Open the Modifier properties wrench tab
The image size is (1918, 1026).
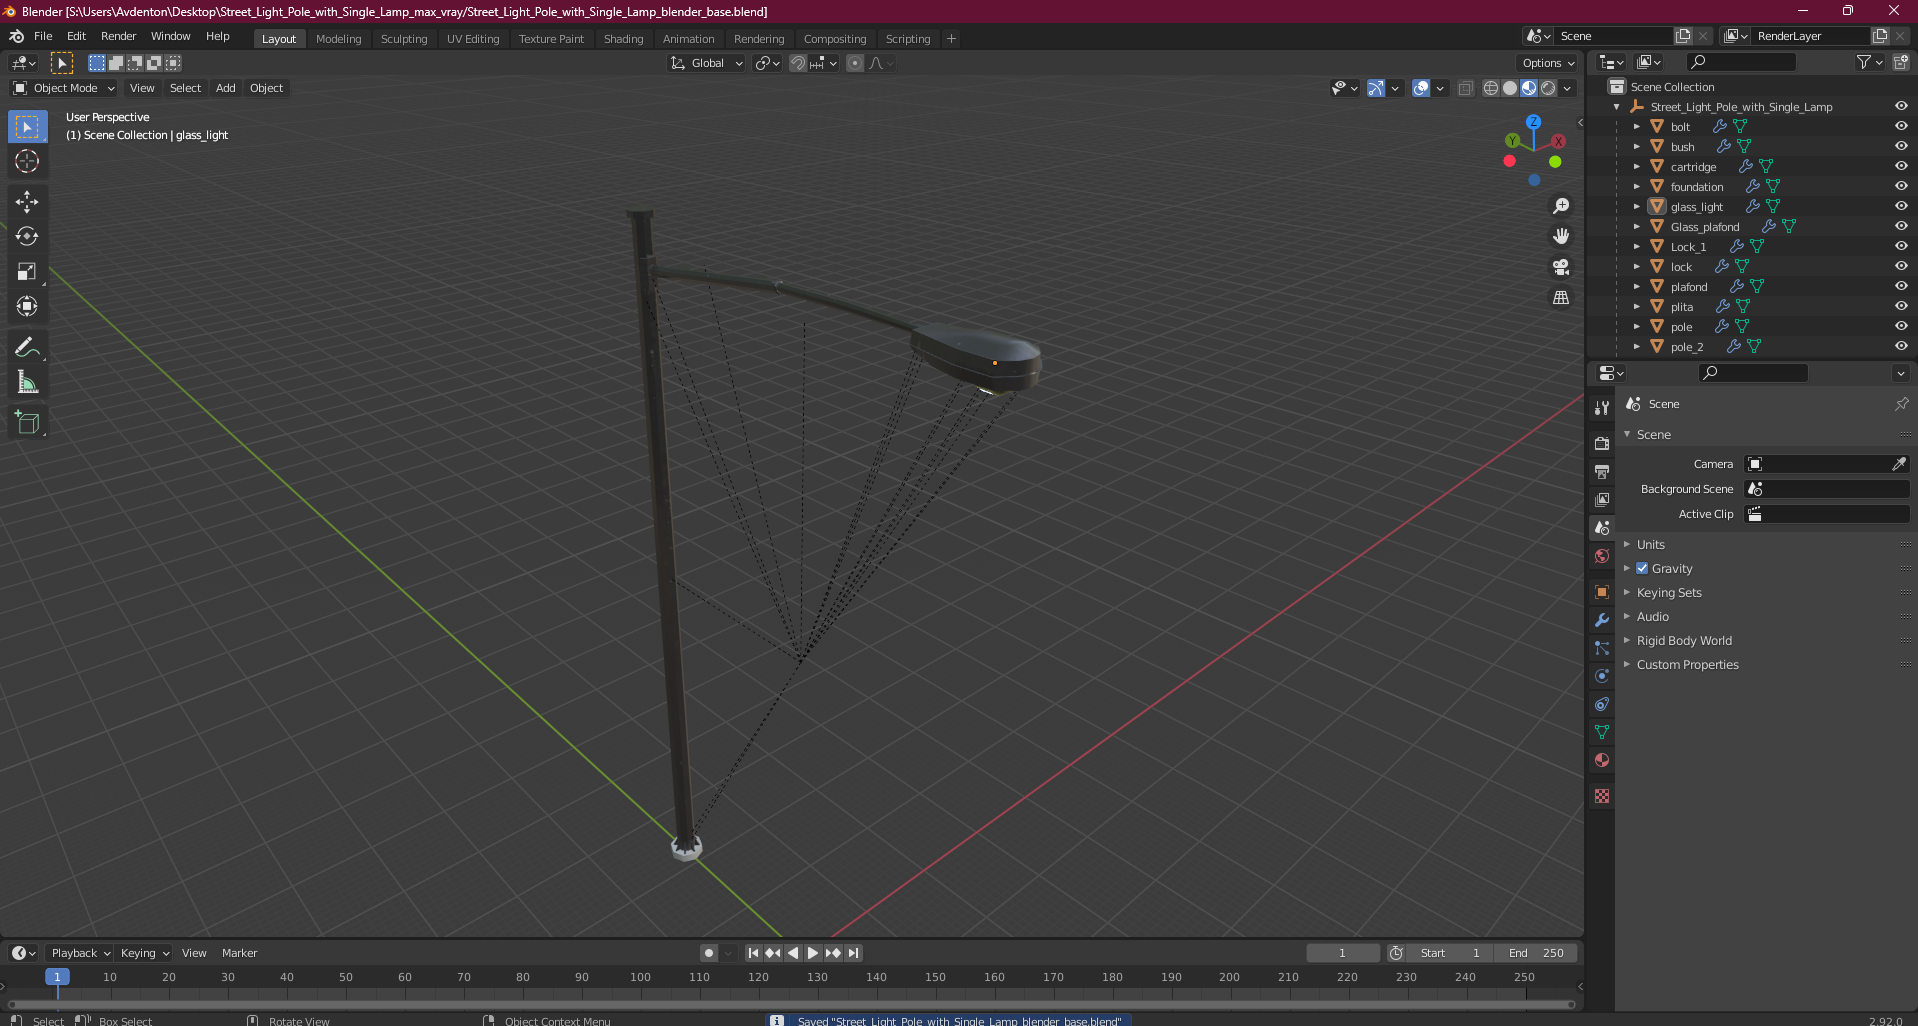click(1602, 620)
